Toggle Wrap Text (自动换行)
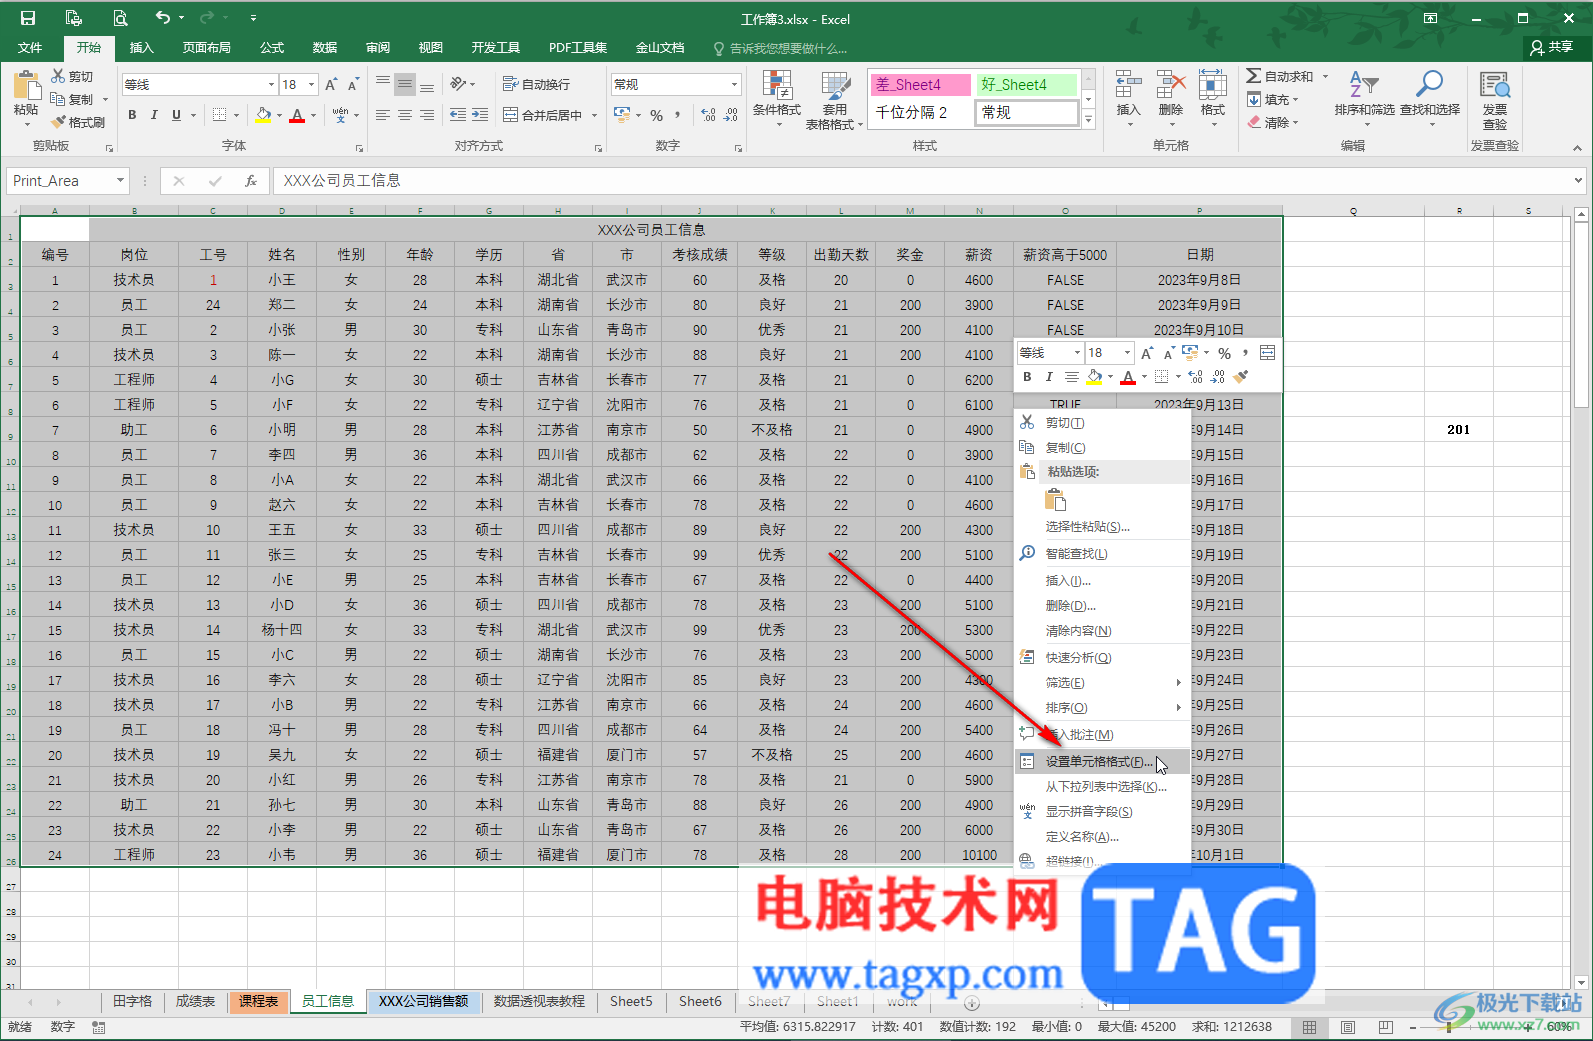1593x1041 pixels. [536, 84]
